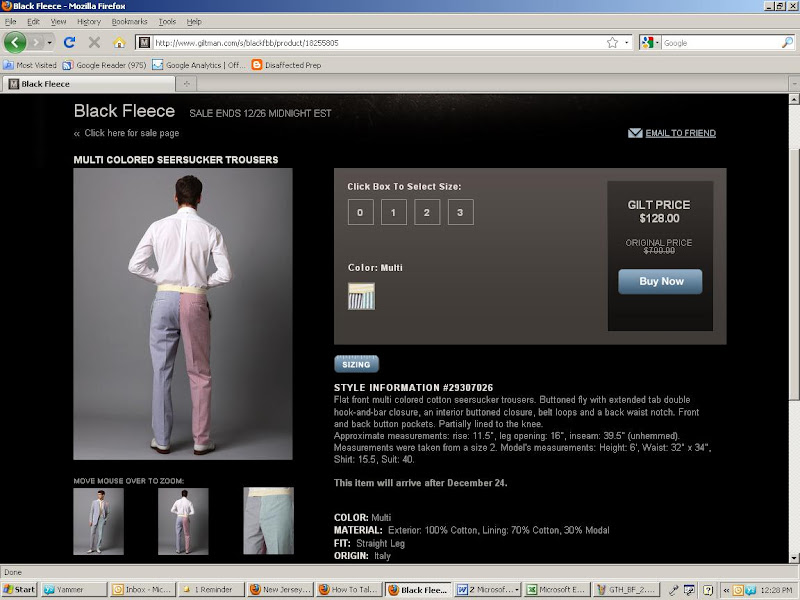Click the 'SALE ENDS 12/26 MIDNIGHT EST' text

(x=260, y=113)
